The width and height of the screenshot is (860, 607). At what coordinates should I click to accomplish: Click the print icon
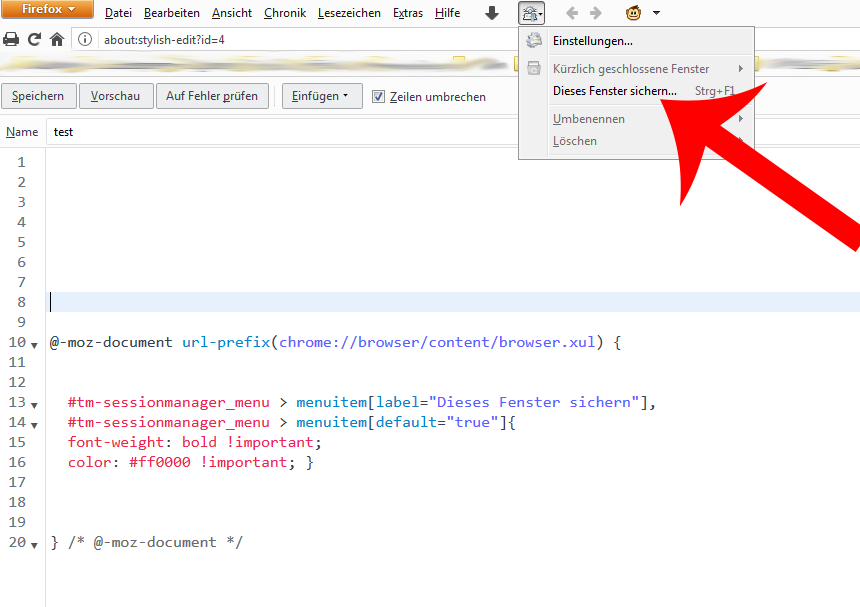[x=11, y=40]
